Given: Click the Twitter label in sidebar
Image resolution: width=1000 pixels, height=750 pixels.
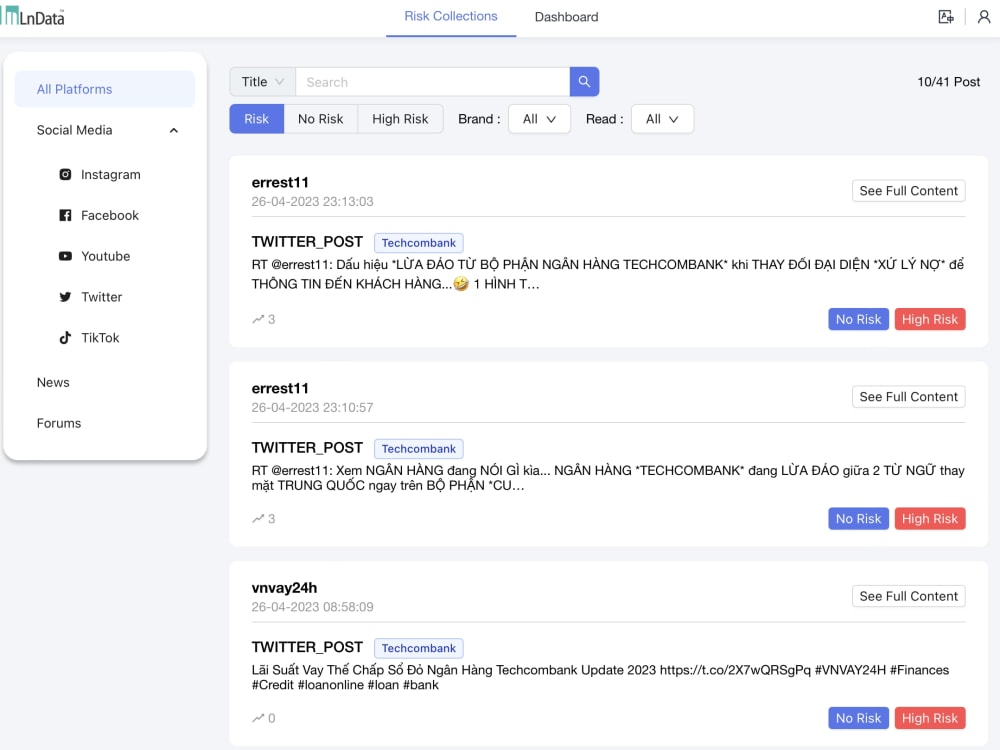Looking at the screenshot, I should (x=101, y=297).
